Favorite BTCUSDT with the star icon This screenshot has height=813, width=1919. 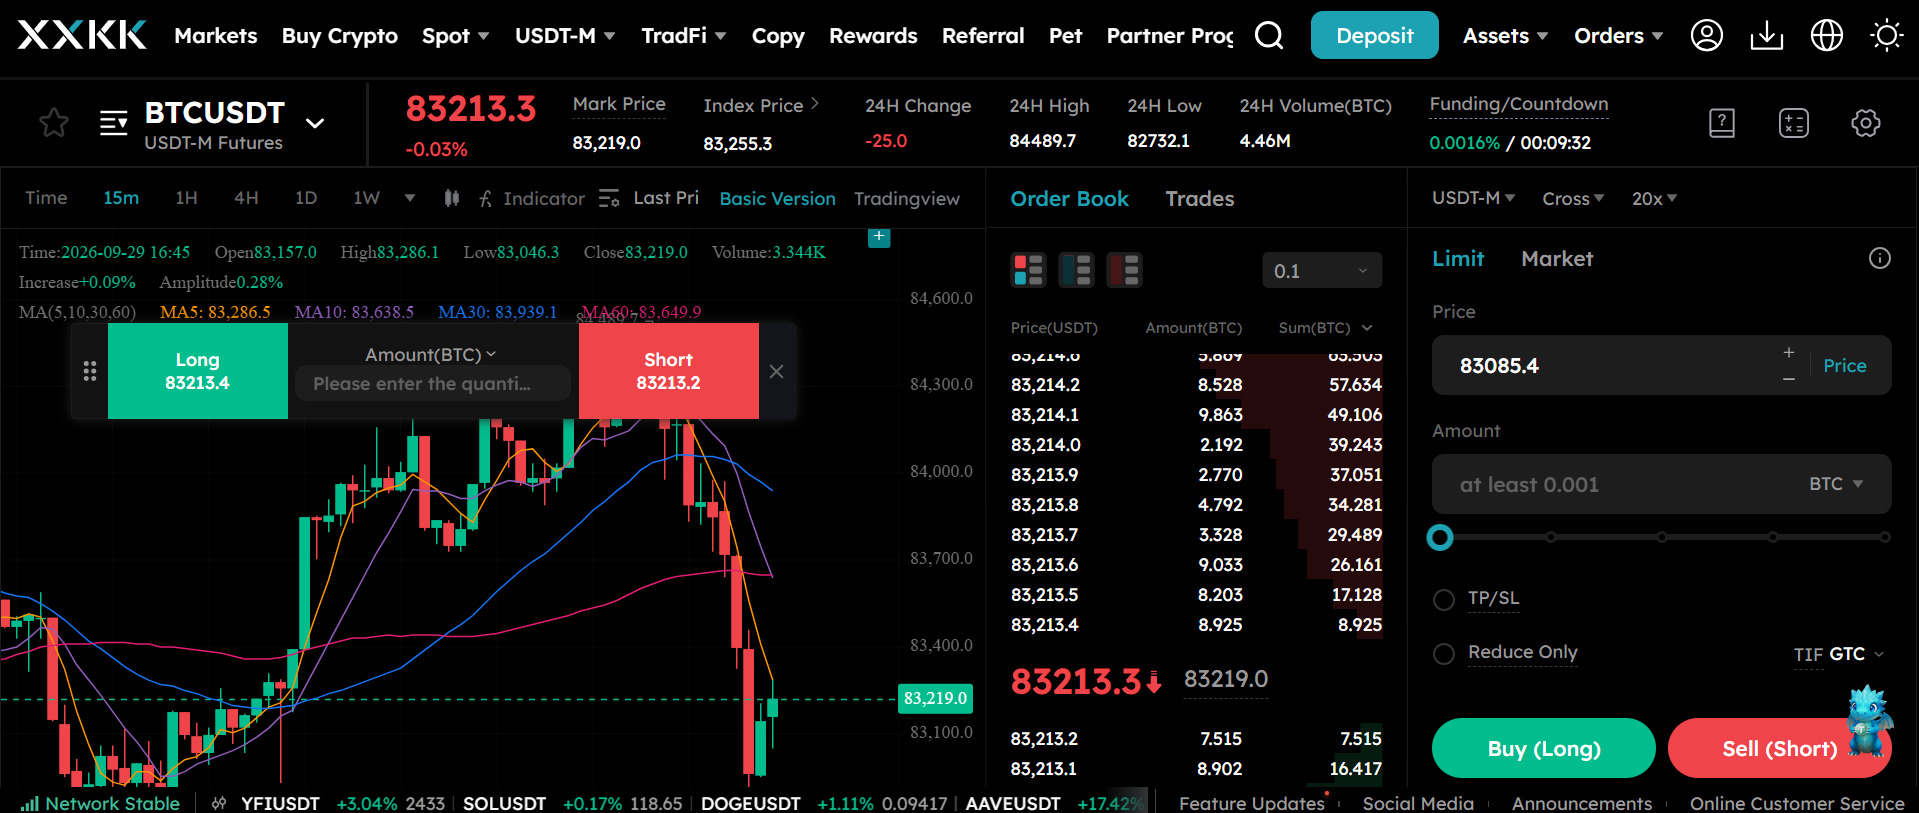(x=54, y=123)
